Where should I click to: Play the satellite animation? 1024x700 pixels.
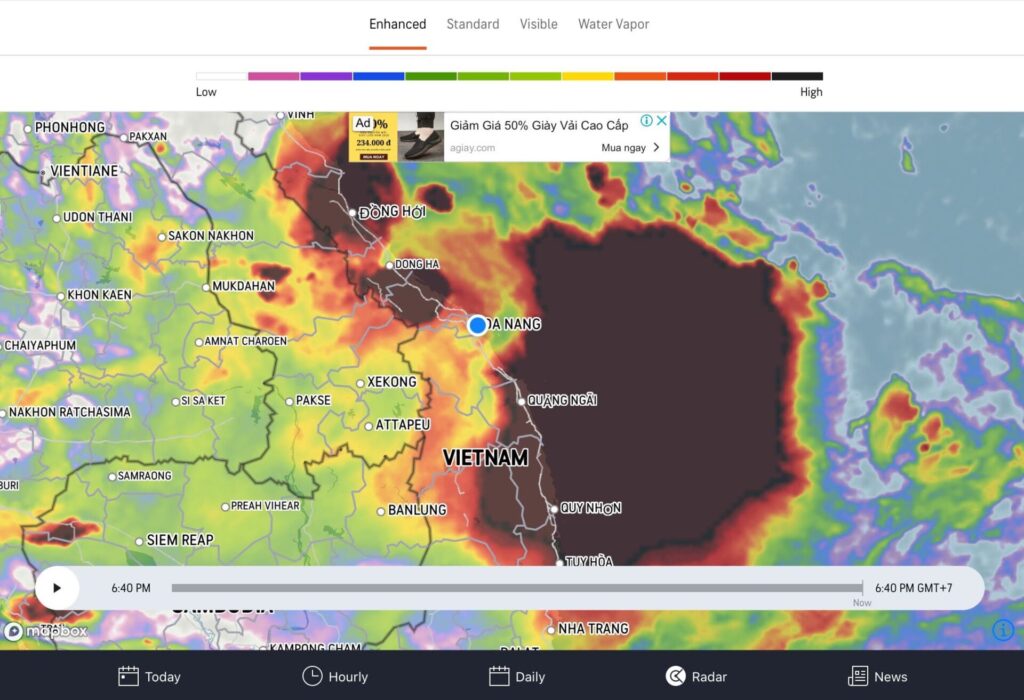[57, 588]
